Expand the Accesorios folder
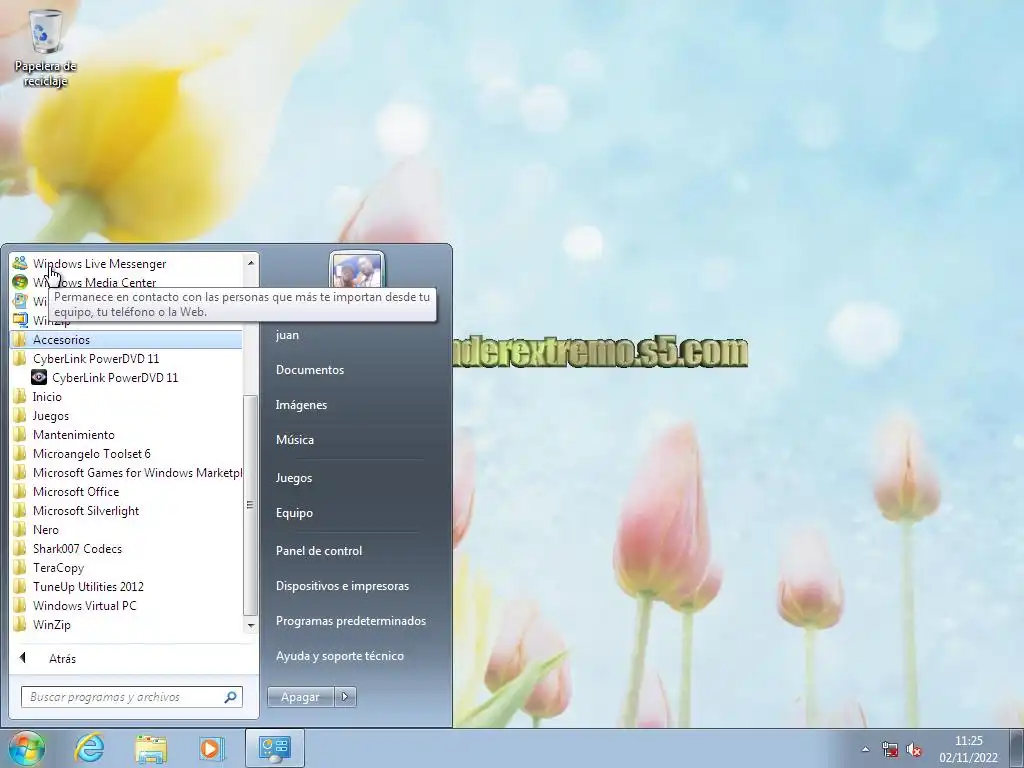The height and width of the screenshot is (768, 1024). [127, 340]
